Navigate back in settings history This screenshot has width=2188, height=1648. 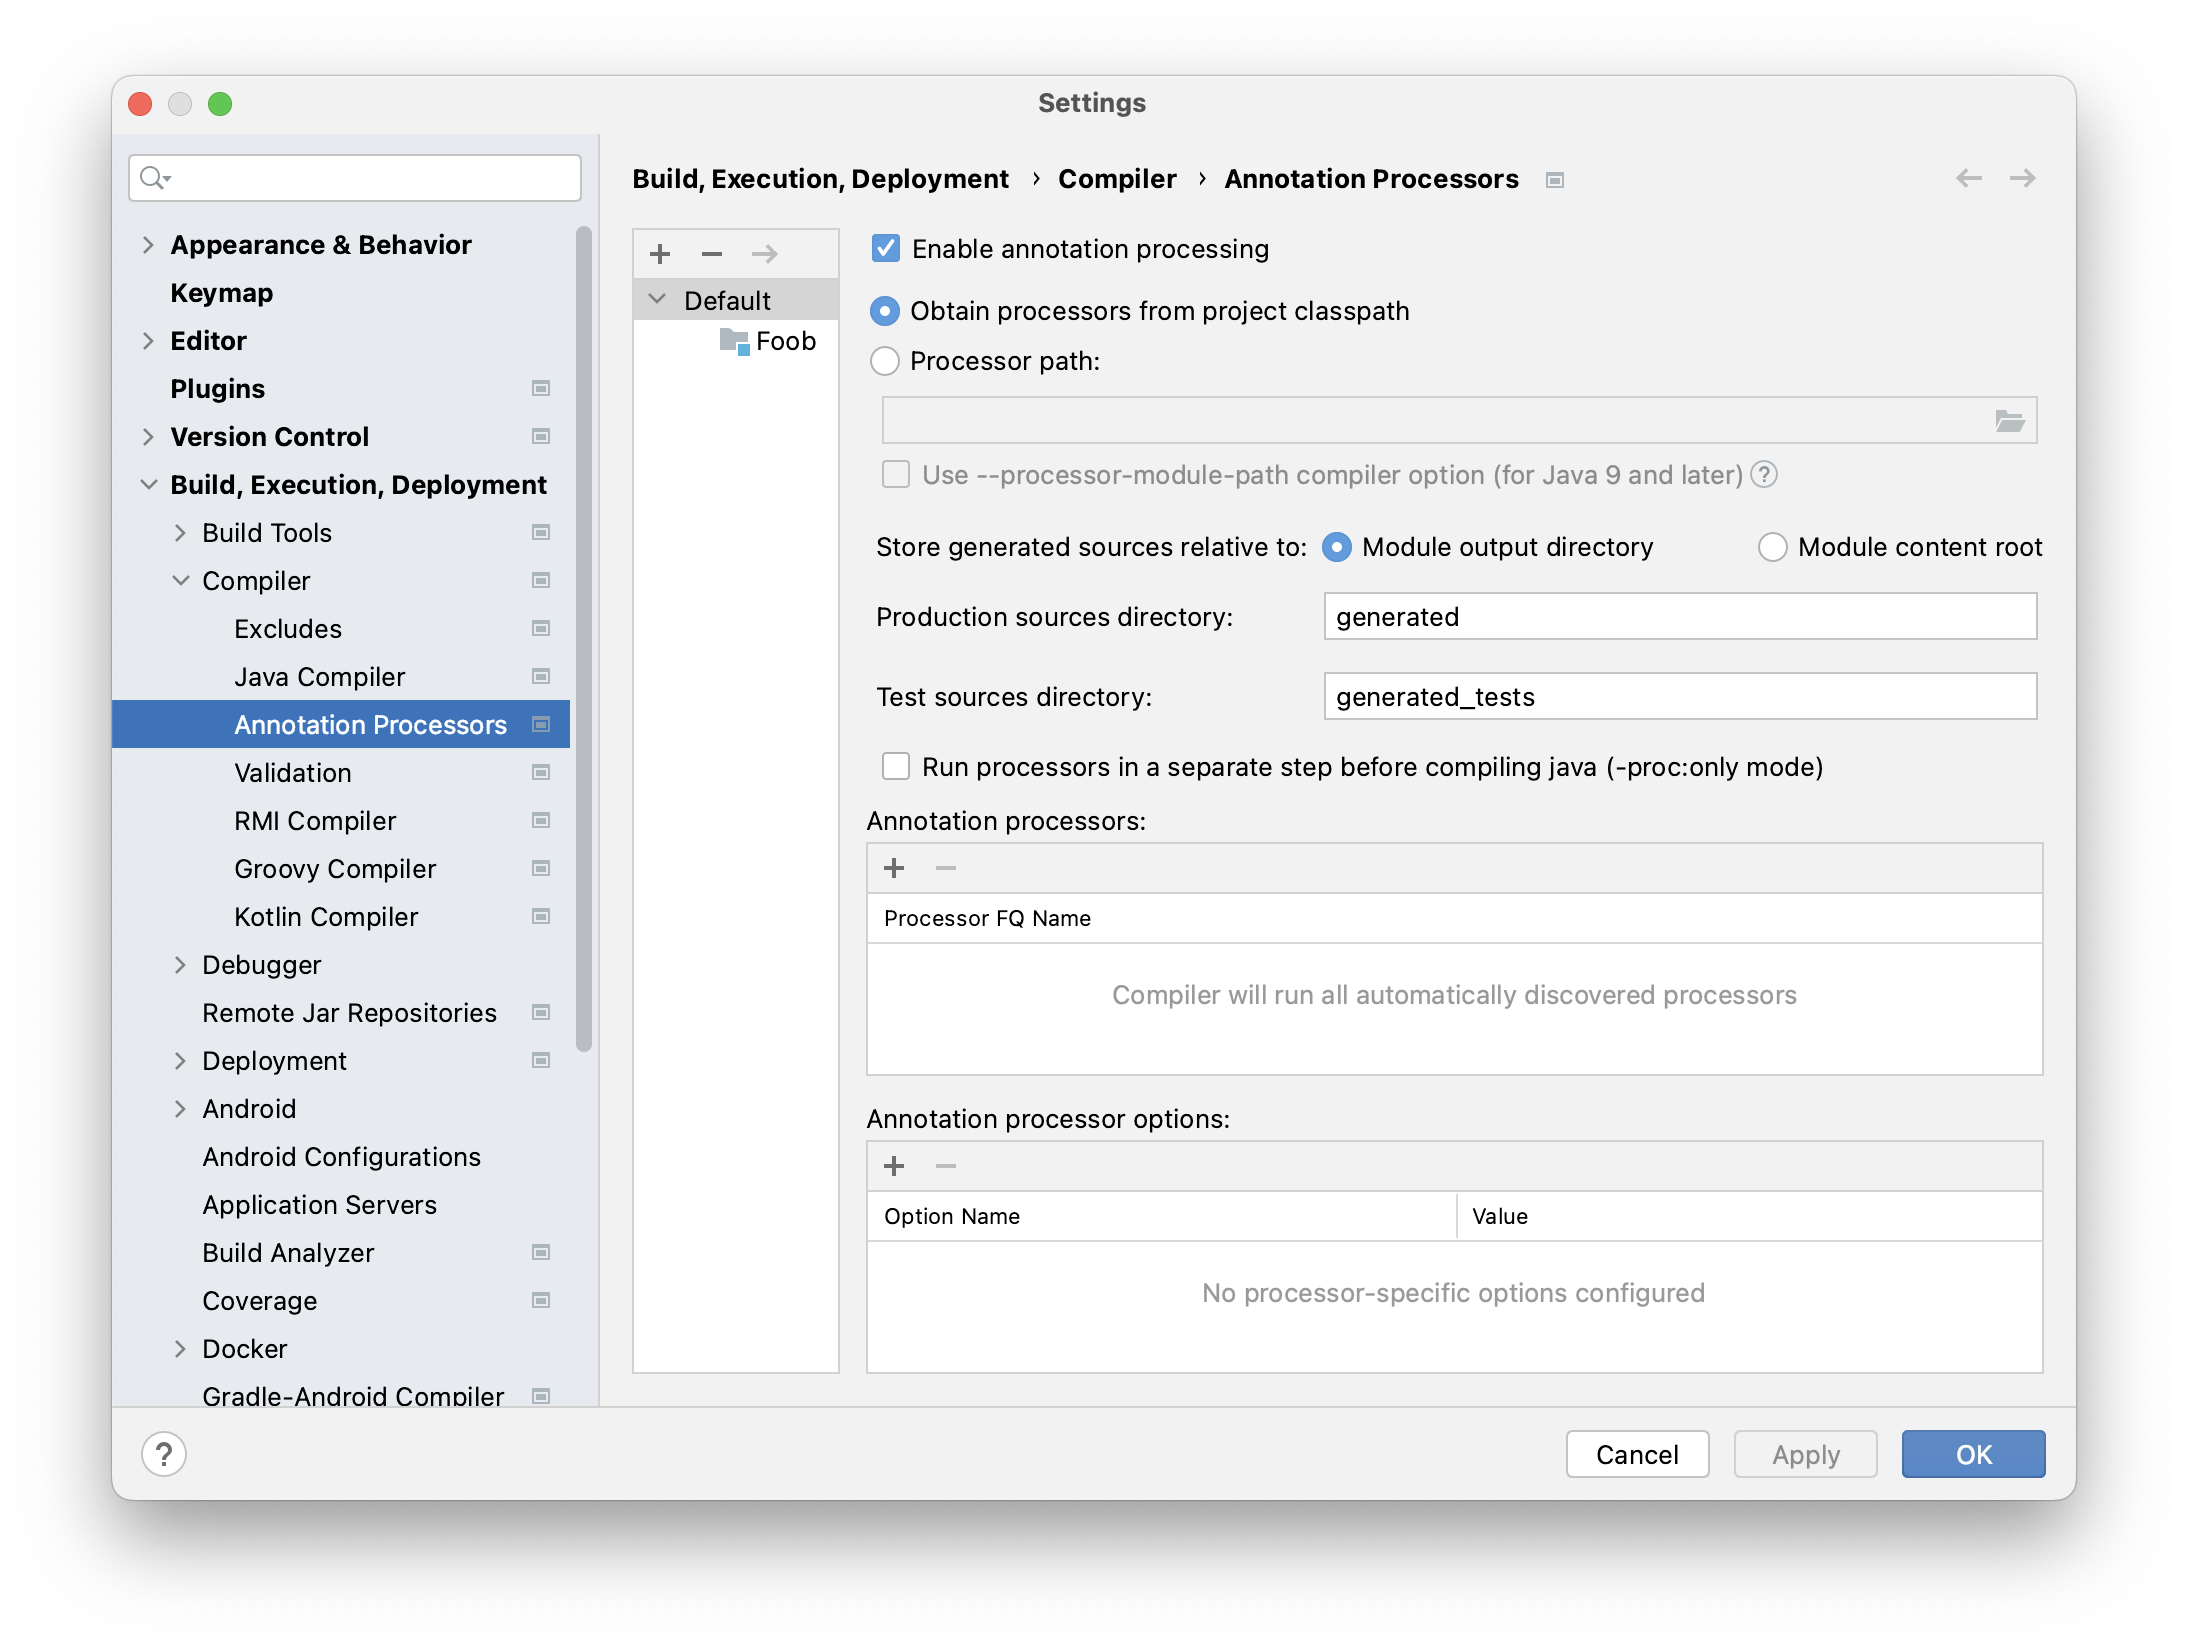[x=1969, y=178]
